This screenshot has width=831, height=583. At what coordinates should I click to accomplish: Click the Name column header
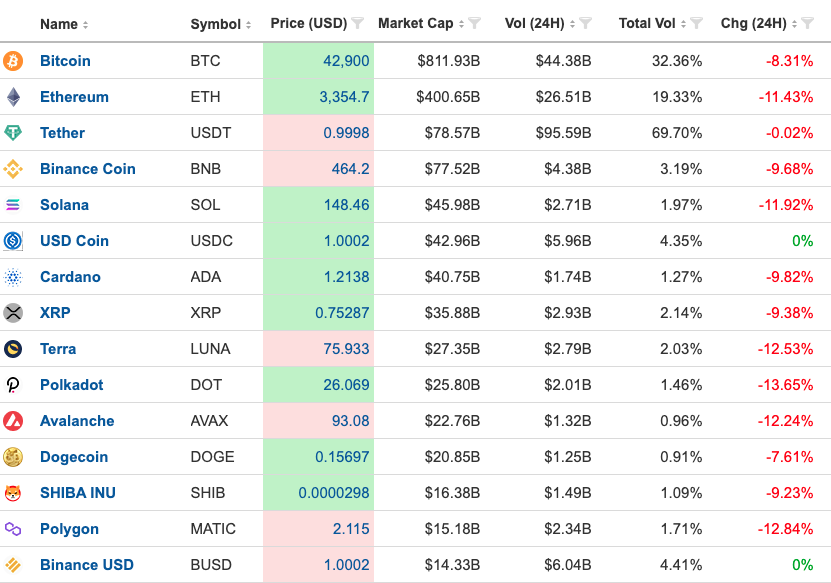point(59,24)
